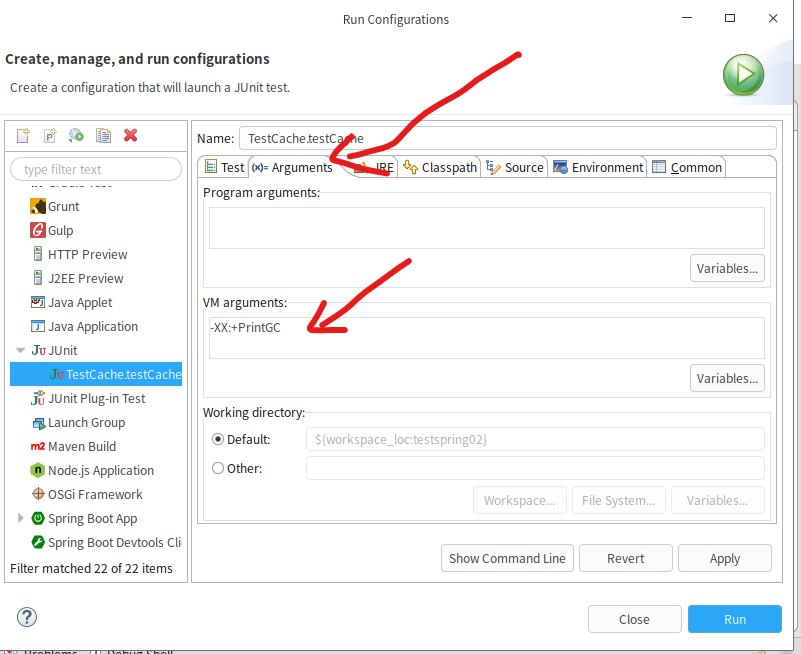Select Launch Group in the list
The height and width of the screenshot is (654, 801).
point(86,423)
